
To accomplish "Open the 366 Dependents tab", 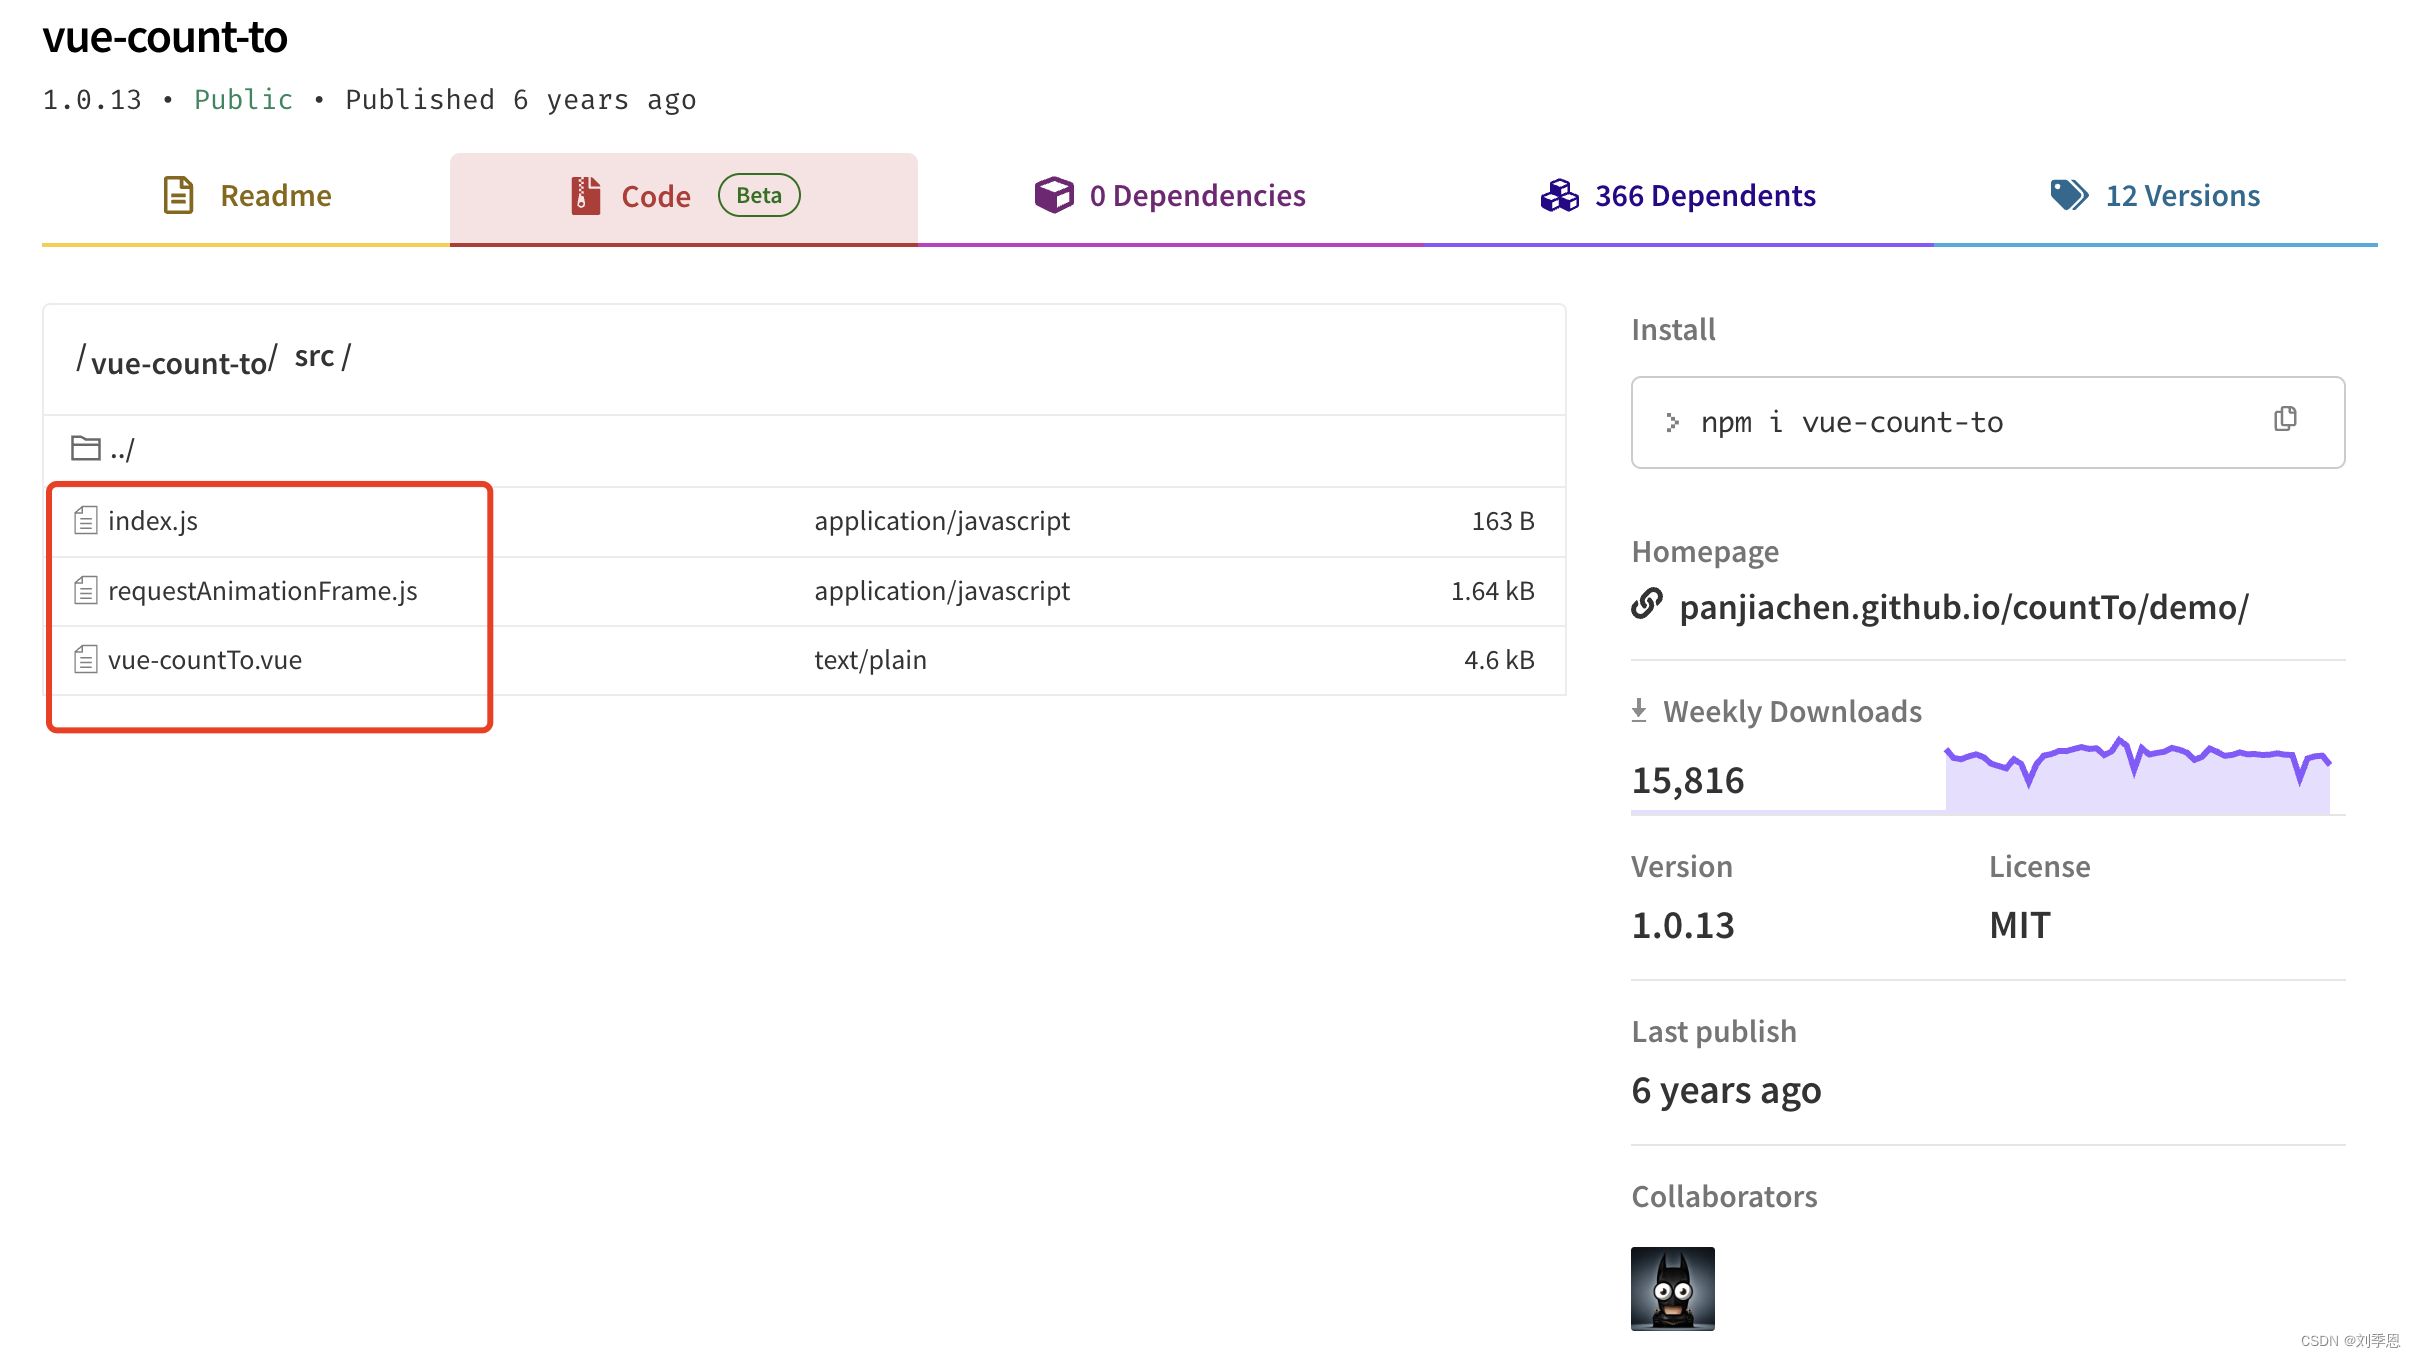I will (x=1704, y=196).
